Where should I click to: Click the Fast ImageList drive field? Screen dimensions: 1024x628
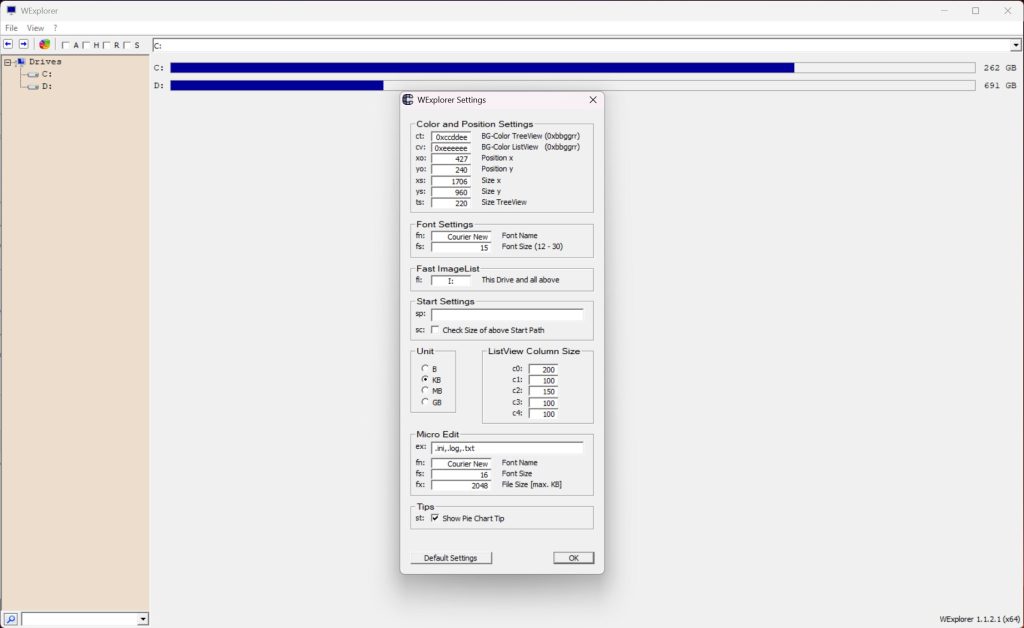451,281
